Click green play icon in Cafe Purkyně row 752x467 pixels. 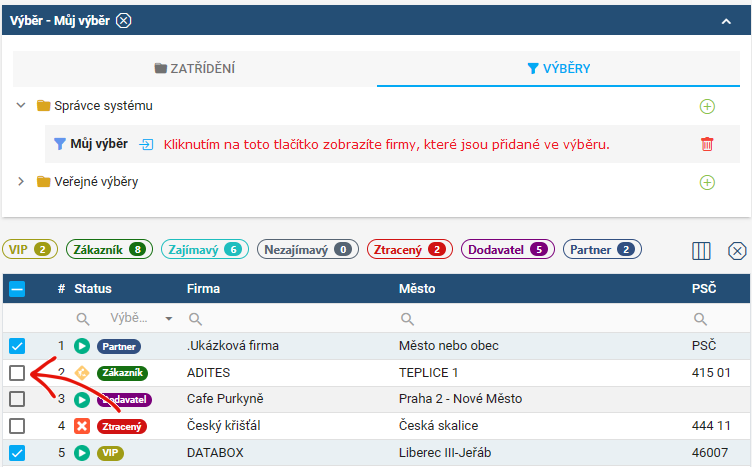(82, 399)
